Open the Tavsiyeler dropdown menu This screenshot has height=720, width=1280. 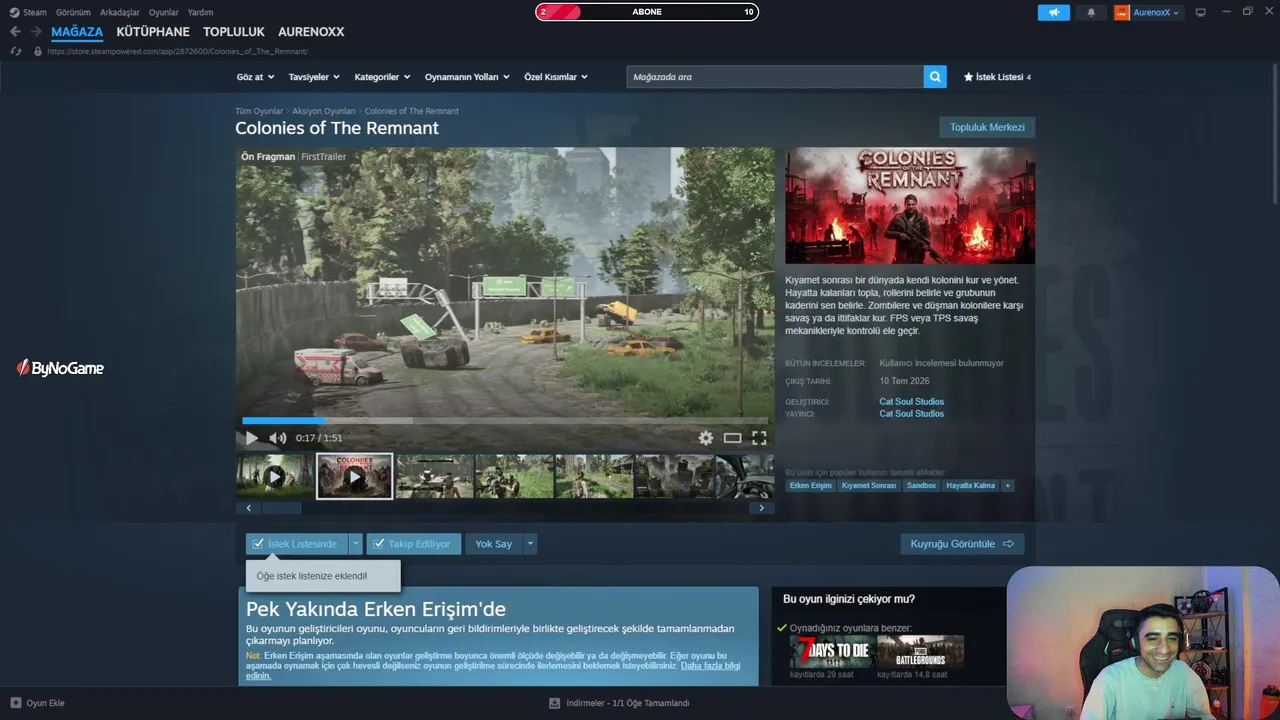[314, 77]
